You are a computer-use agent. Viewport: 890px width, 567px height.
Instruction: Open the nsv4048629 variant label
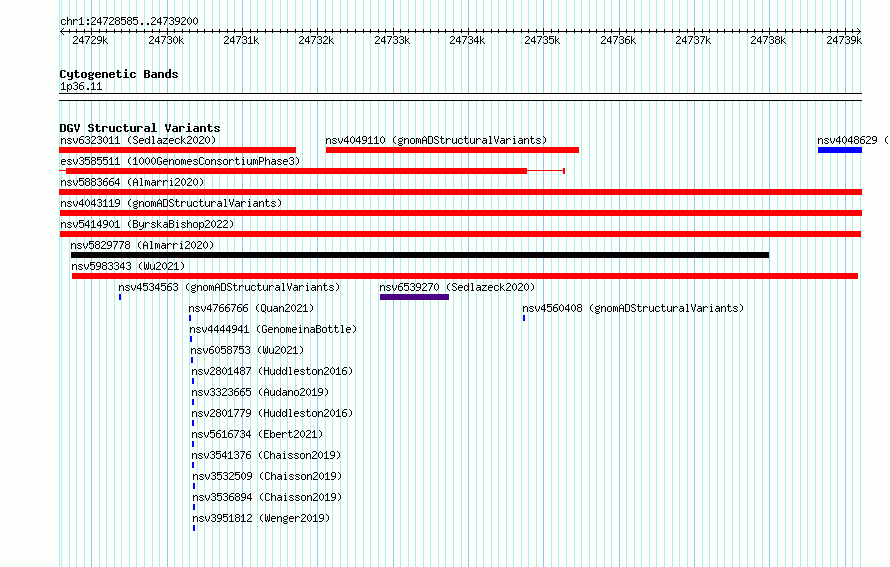click(x=853, y=140)
